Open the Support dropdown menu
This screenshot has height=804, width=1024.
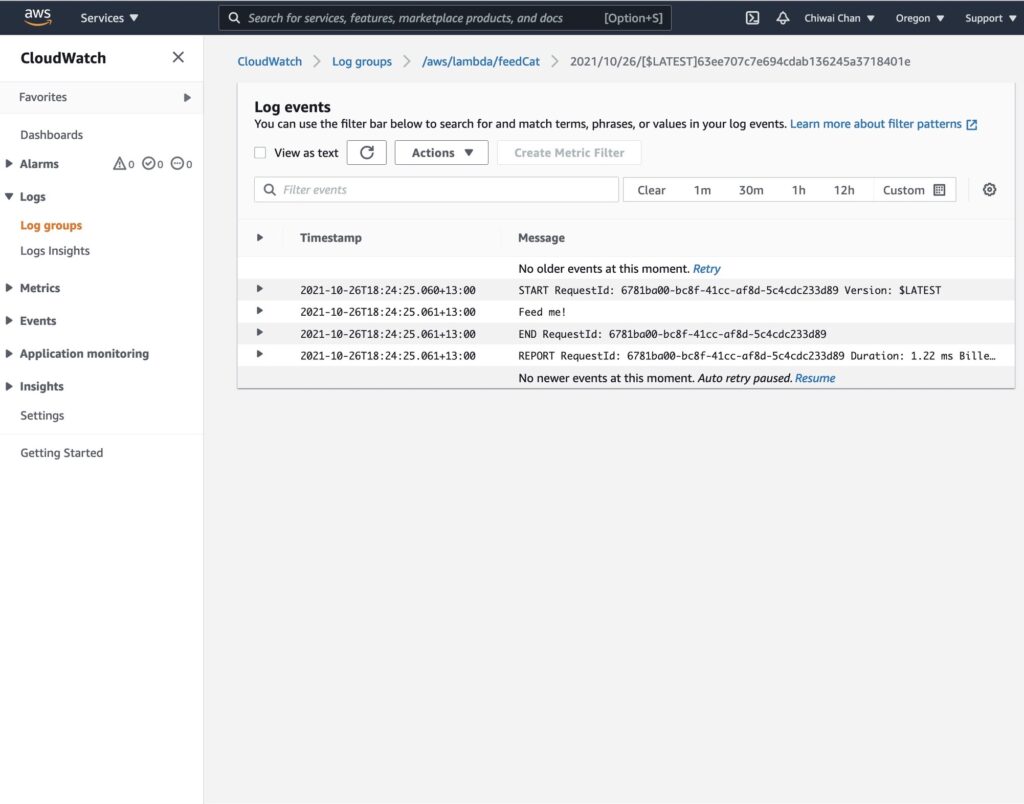pyautogui.click(x=991, y=18)
